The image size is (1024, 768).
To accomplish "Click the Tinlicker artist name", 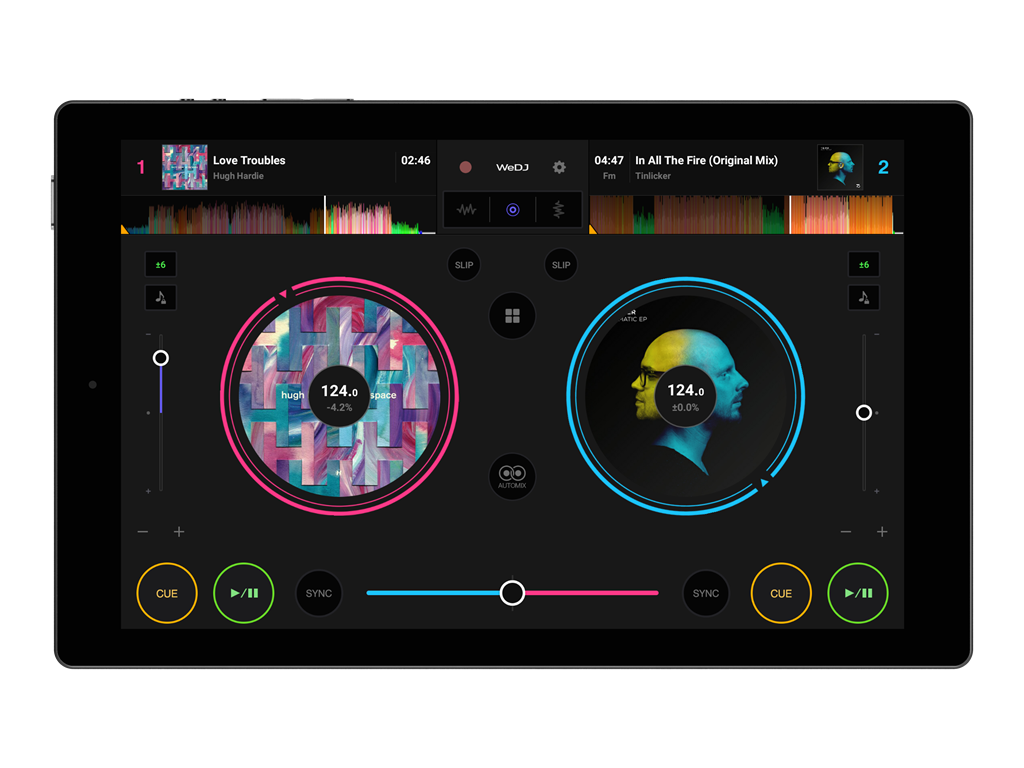I will (x=653, y=176).
